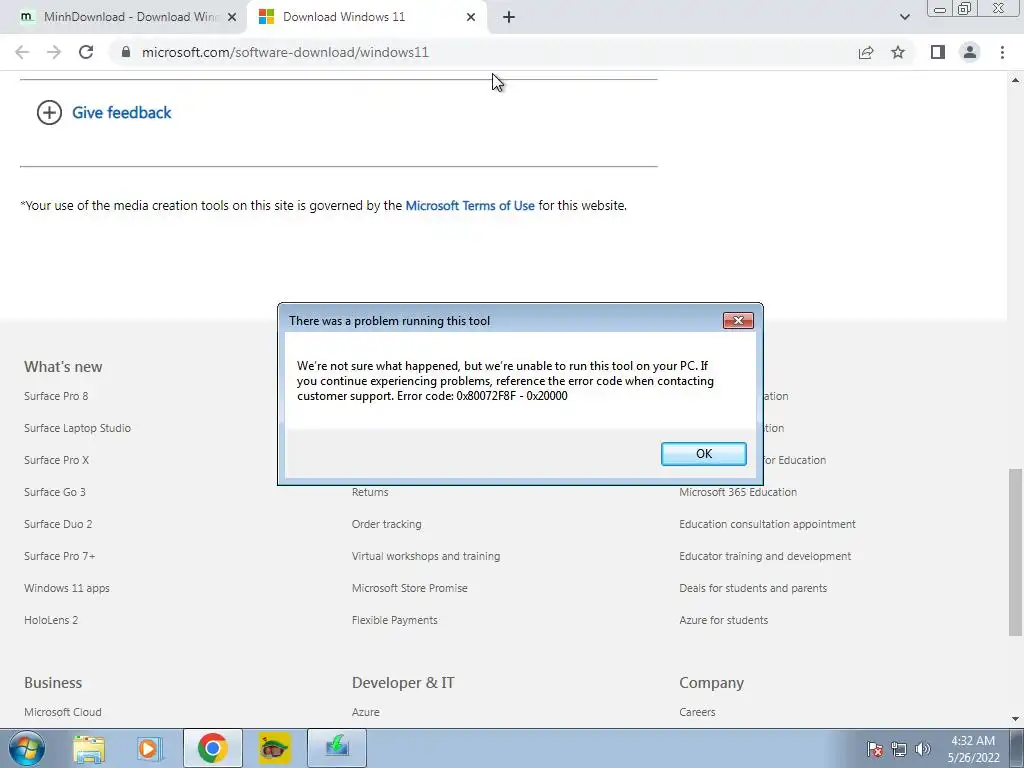Open the Windows Start orb
Image resolution: width=1024 pixels, height=768 pixels.
click(27, 748)
